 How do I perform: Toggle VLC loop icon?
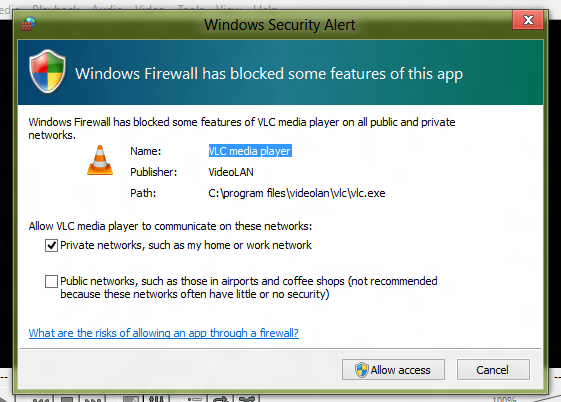tap(221, 398)
